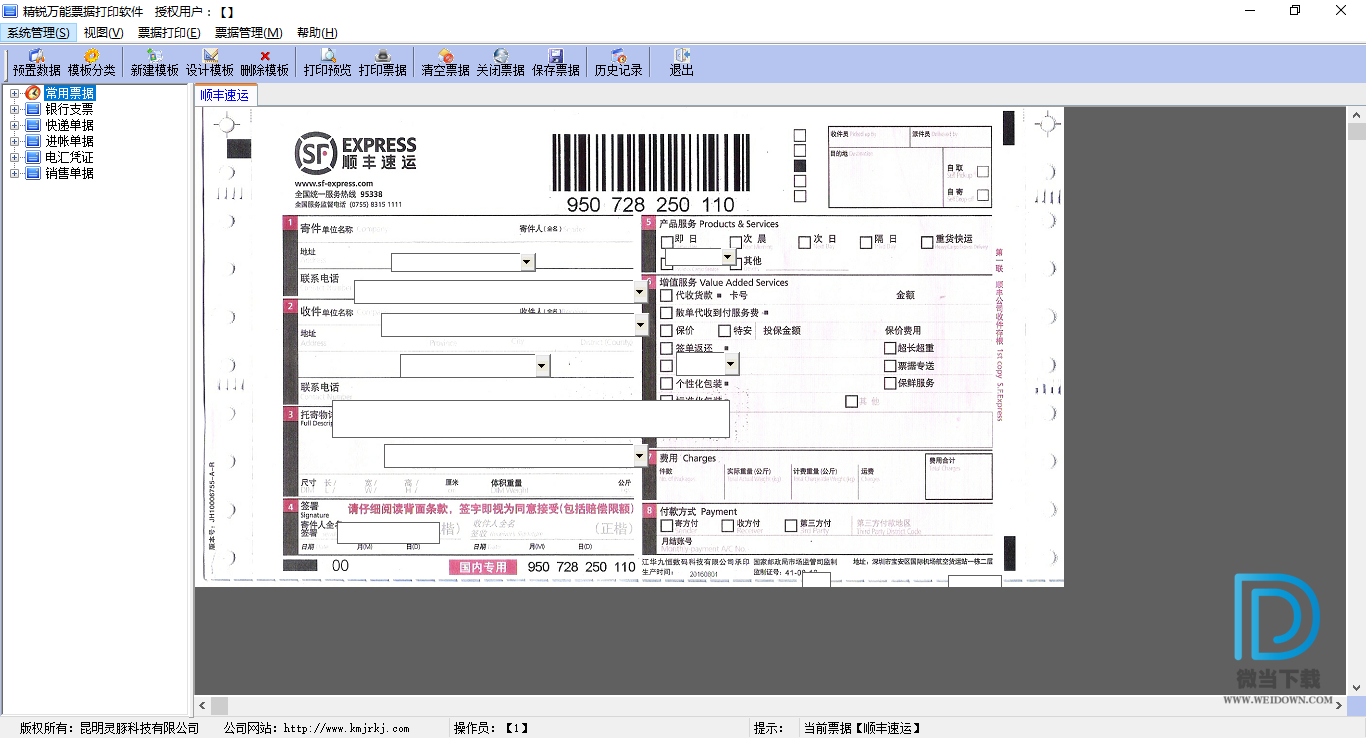Image resolution: width=1366 pixels, height=738 pixels.
Task: Check the 次日 service checkbox
Action: tap(805, 241)
